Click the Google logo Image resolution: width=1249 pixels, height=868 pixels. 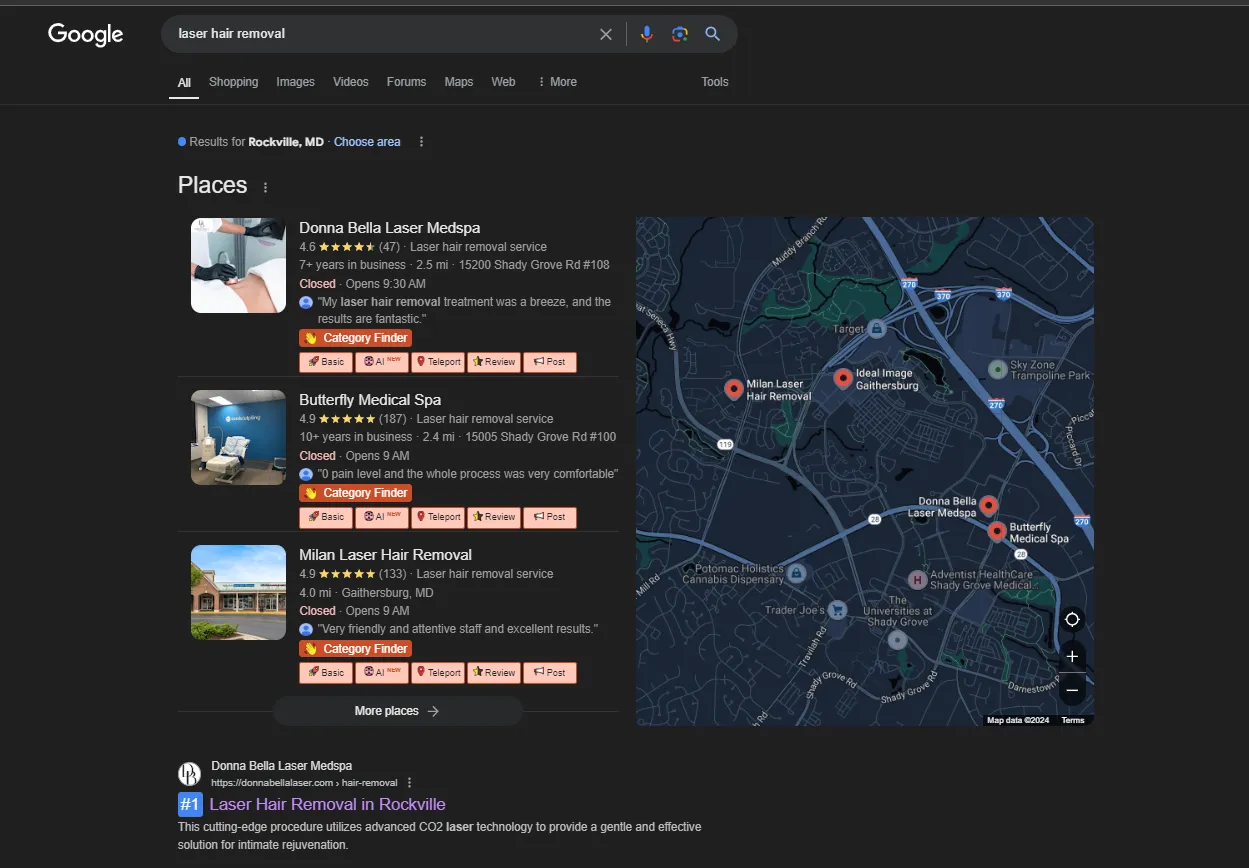(x=86, y=34)
